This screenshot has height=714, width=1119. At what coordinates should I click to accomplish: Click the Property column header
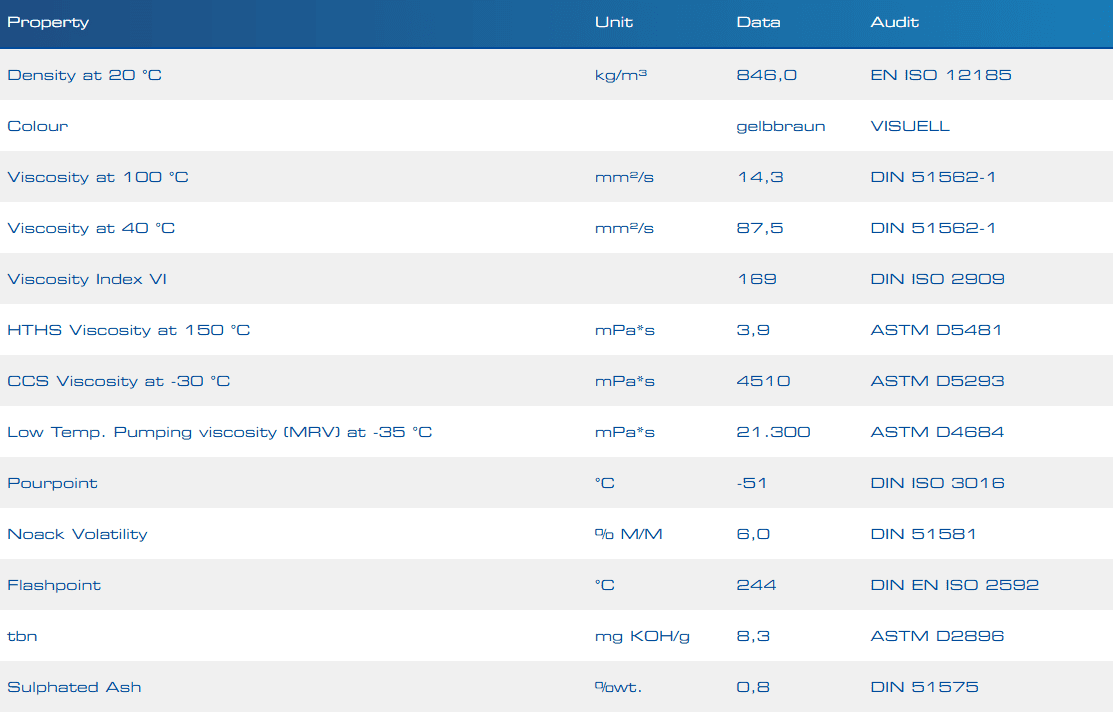[x=48, y=22]
